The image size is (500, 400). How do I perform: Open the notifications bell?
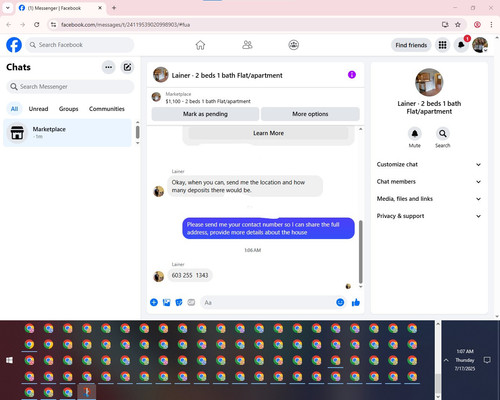[x=461, y=45]
